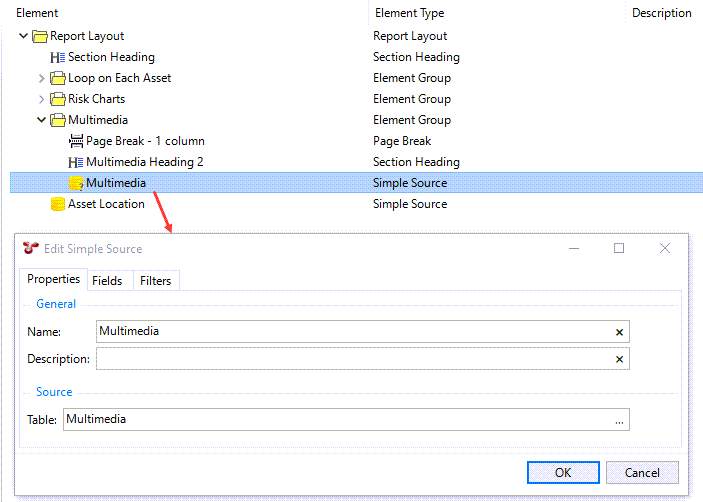This screenshot has width=703, height=502.
Task: Expand the Risk Charts group
Action: [x=41, y=99]
